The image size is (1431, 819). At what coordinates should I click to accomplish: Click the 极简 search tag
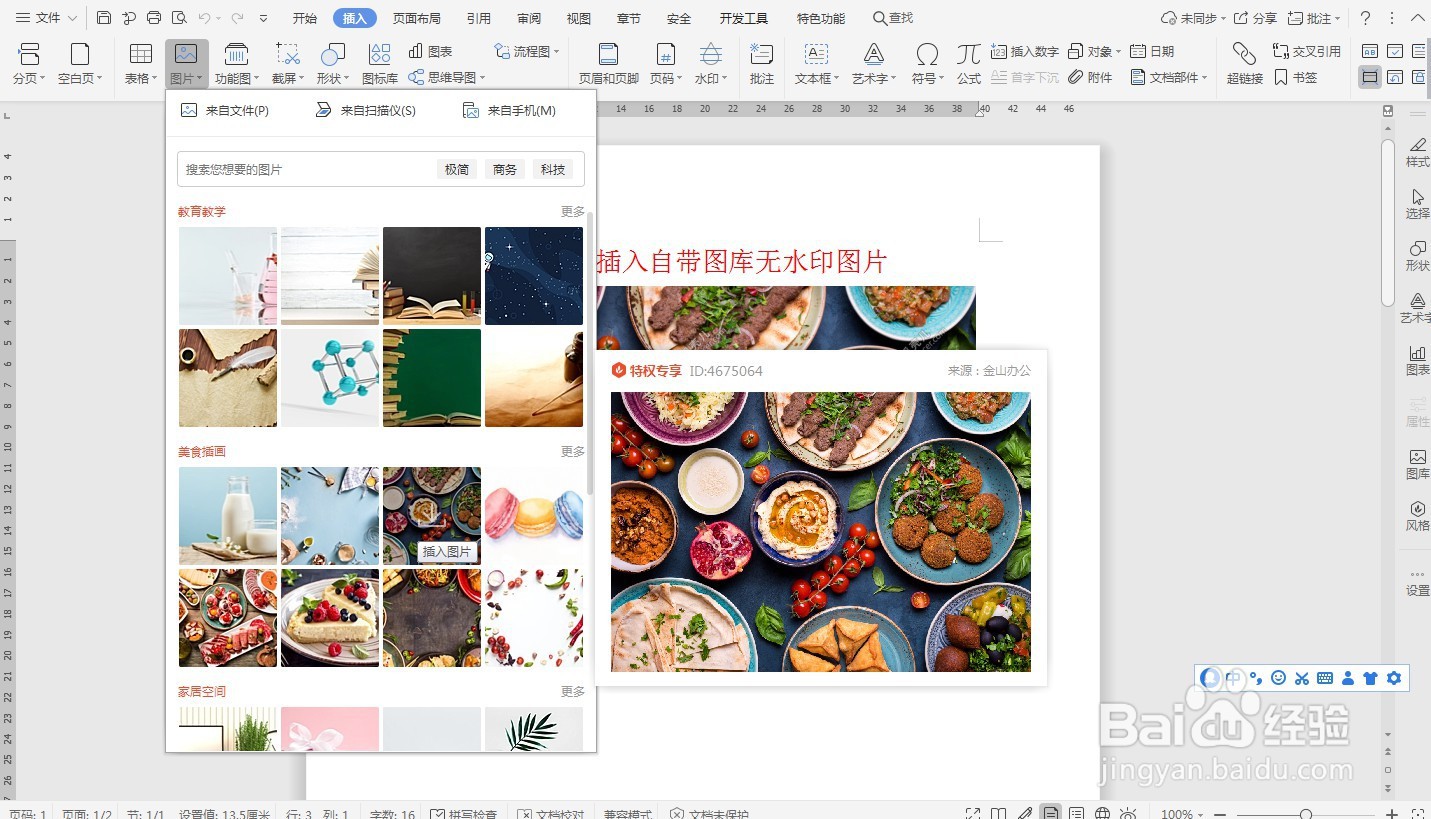coord(457,170)
